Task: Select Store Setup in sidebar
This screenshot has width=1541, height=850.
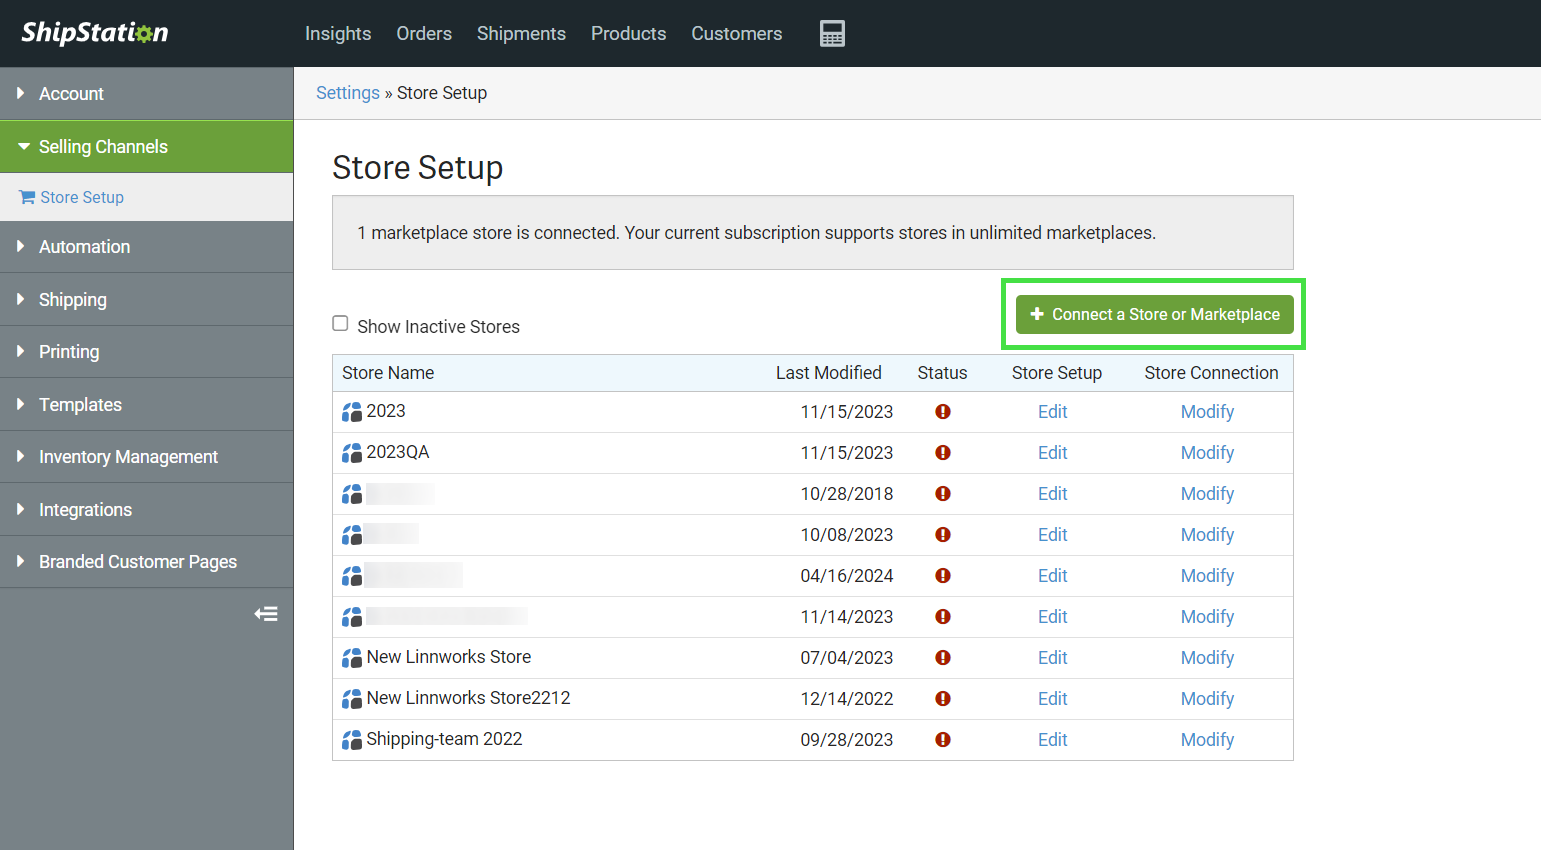Action: coord(82,197)
